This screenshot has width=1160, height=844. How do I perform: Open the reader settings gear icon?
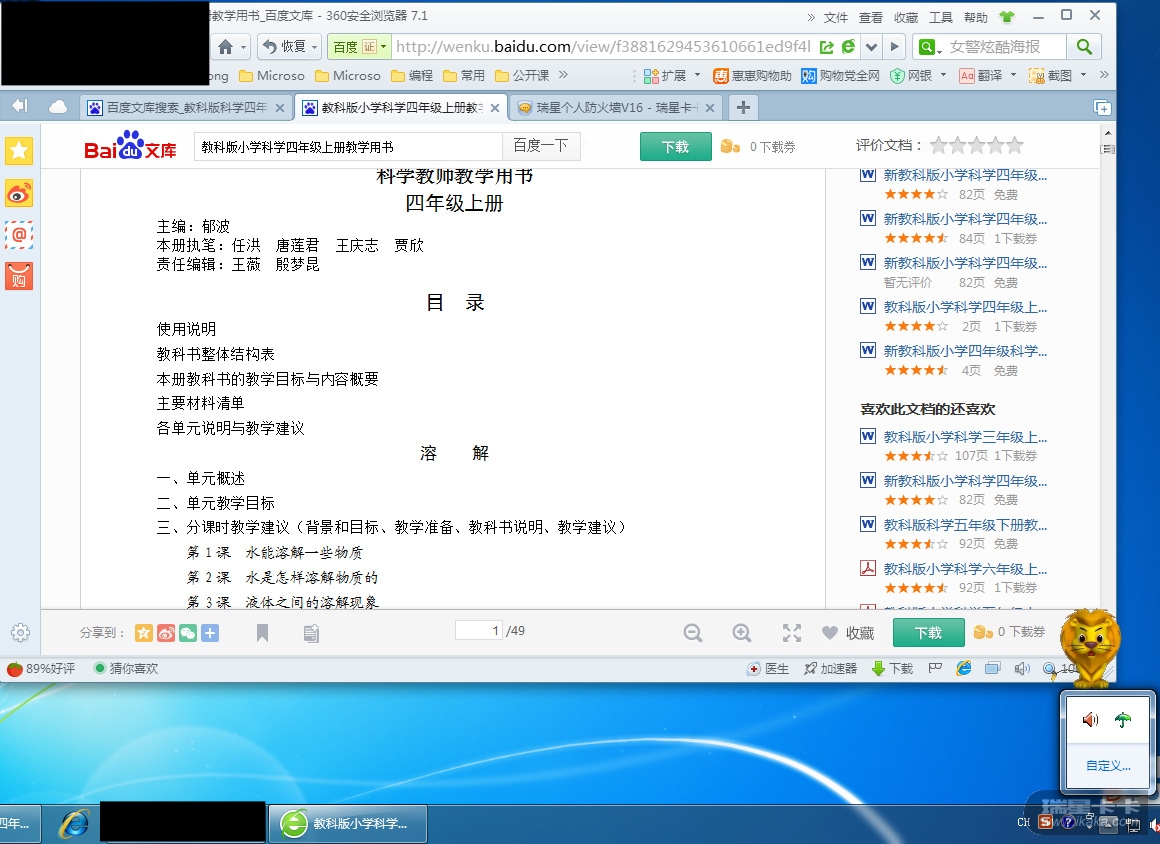coord(20,633)
